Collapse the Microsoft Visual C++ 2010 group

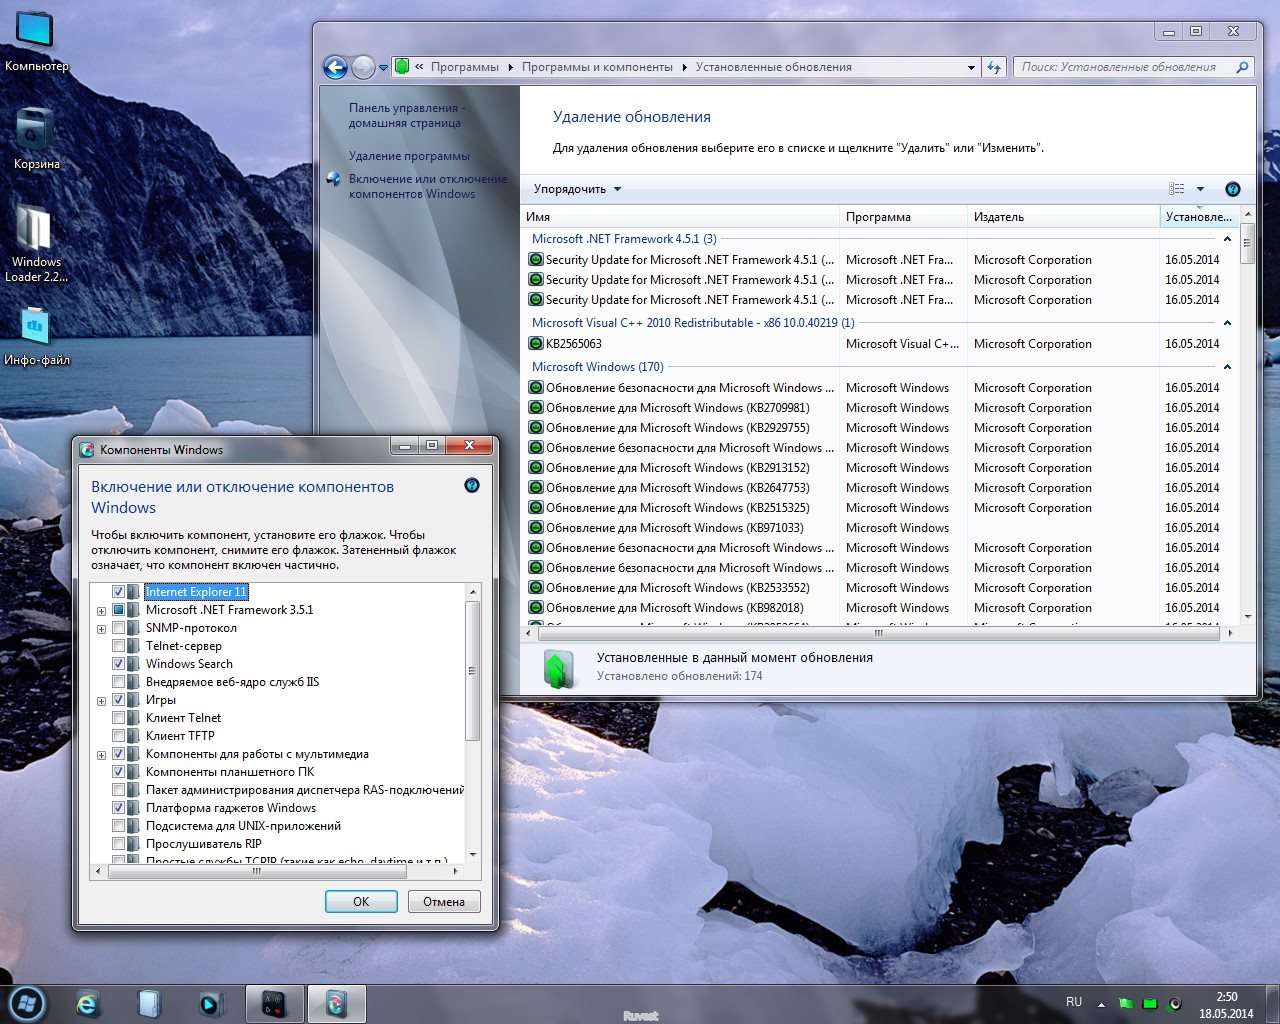[1228, 323]
